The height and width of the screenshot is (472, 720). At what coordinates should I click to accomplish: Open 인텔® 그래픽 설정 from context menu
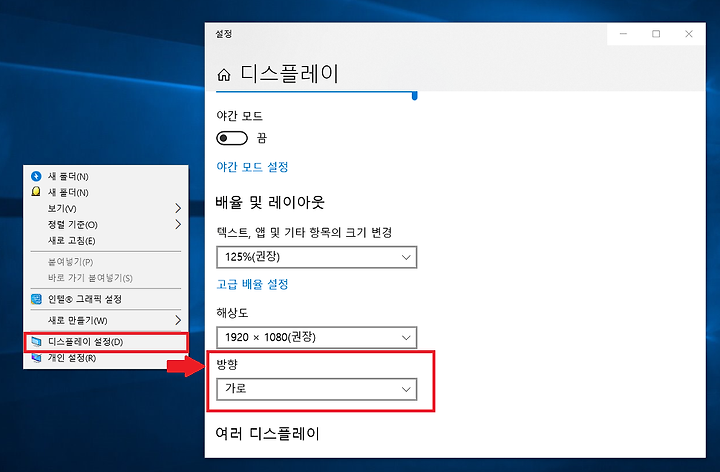(x=106, y=299)
